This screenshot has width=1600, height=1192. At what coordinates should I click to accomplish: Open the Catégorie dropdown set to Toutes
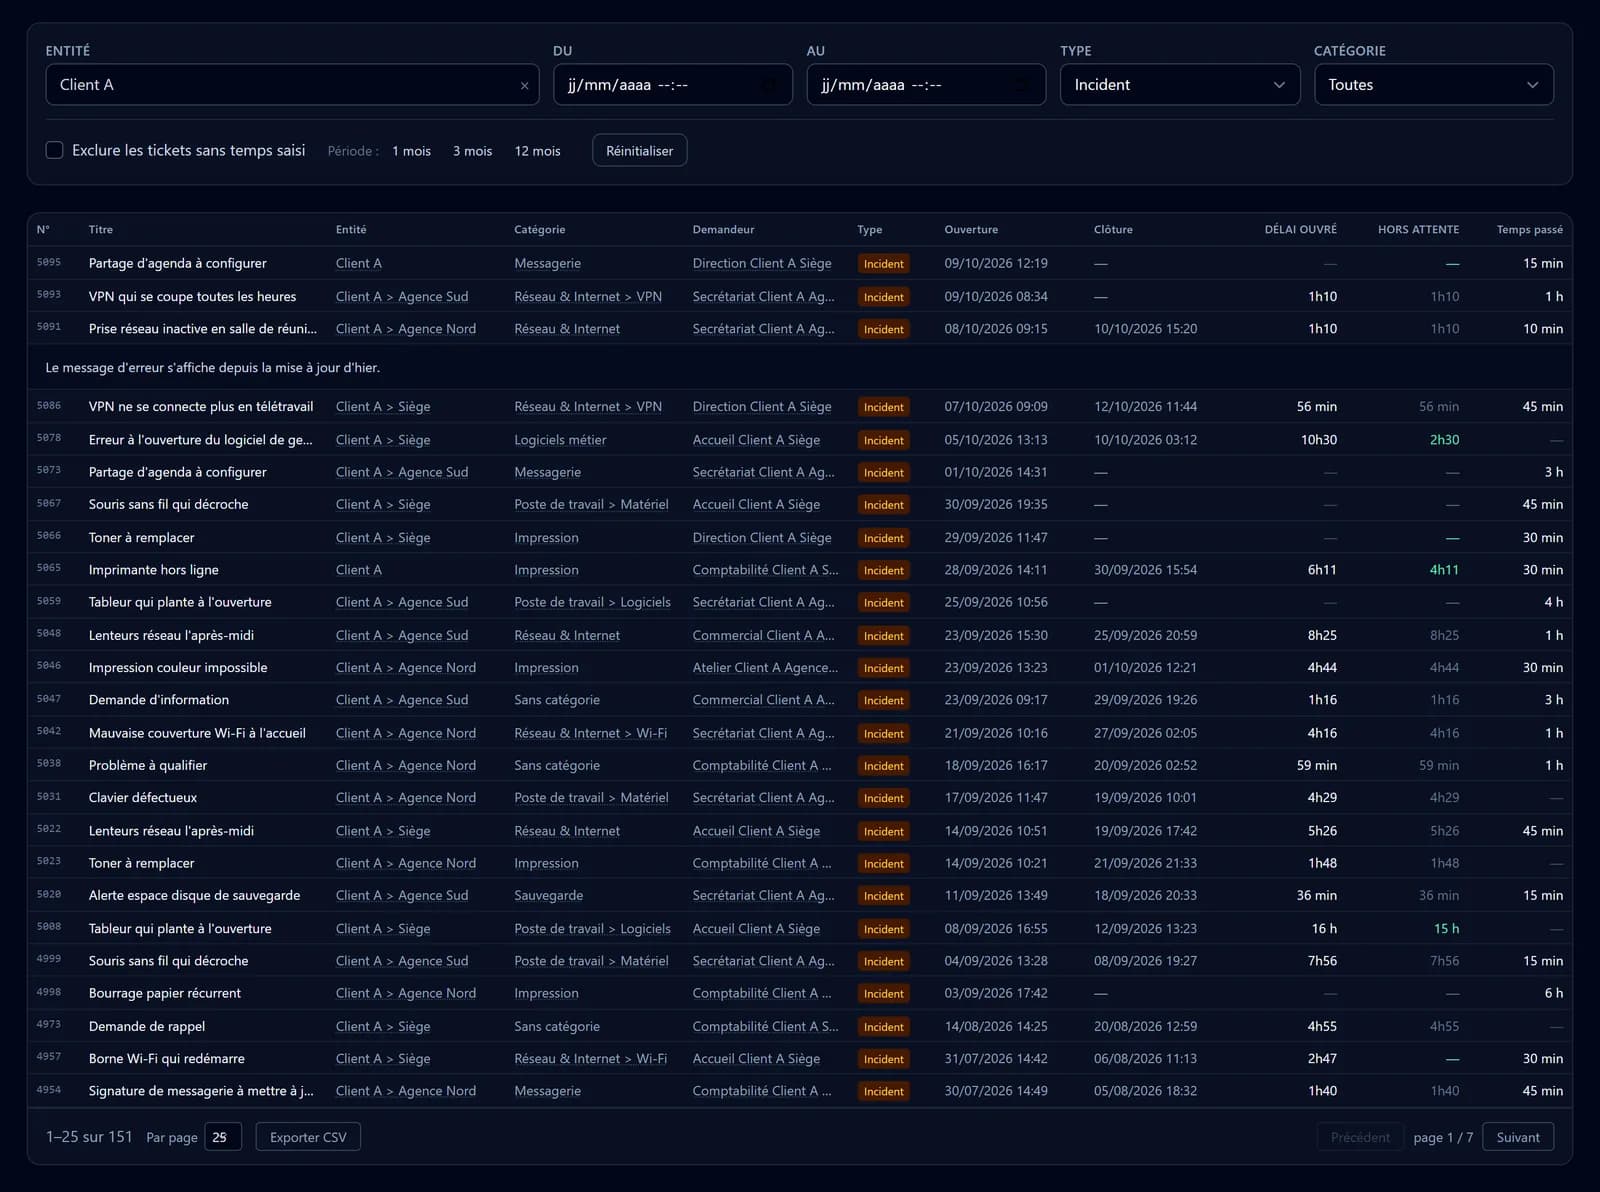[x=1433, y=85]
